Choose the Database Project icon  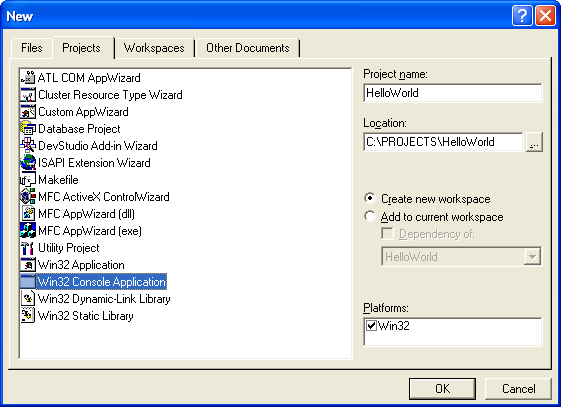coord(28,129)
